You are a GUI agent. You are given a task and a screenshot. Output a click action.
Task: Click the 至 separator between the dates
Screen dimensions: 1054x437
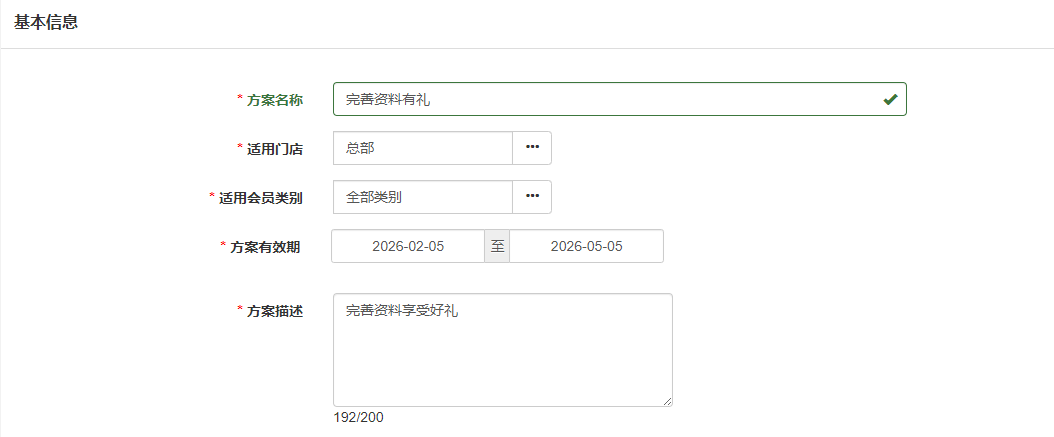[x=497, y=246]
